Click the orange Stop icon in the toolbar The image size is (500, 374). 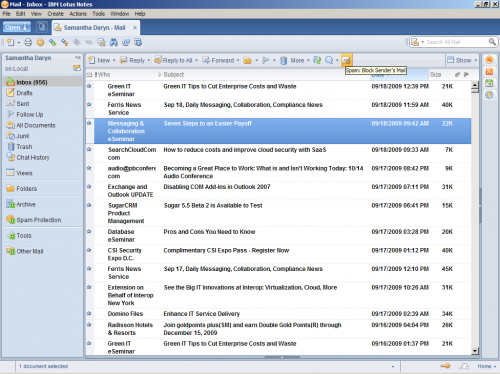tap(40, 42)
